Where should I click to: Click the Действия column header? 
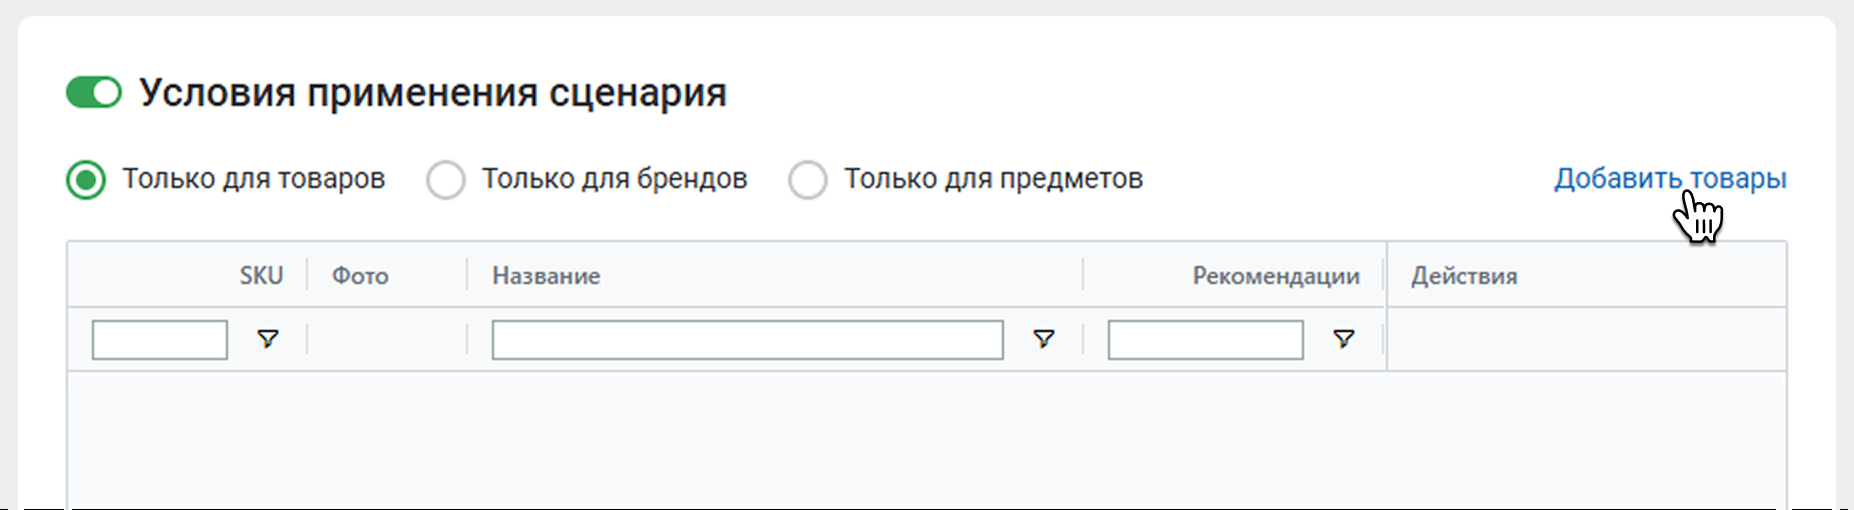(1464, 275)
